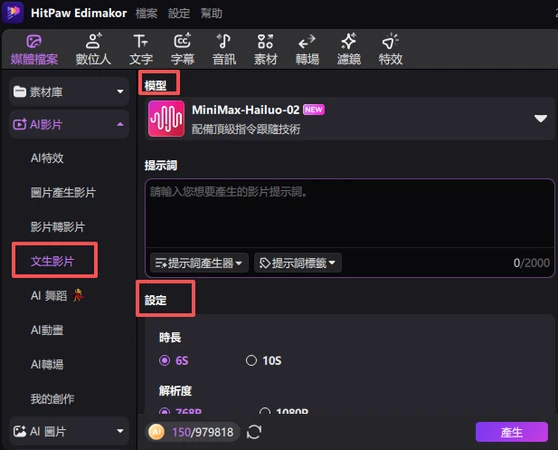This screenshot has width=558, height=450.
Task: Expand the AI 圖片 section
Action: click(x=69, y=432)
